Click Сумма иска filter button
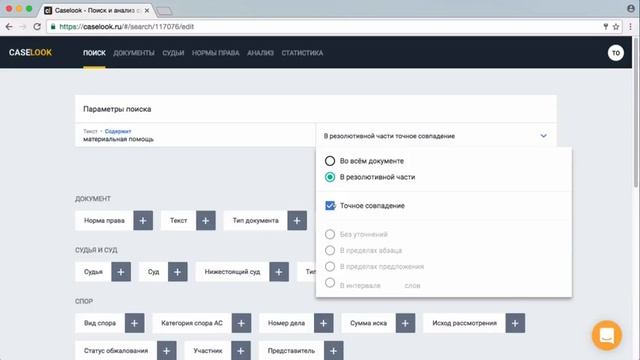Screen dimensions: 640x360 coord(368,323)
